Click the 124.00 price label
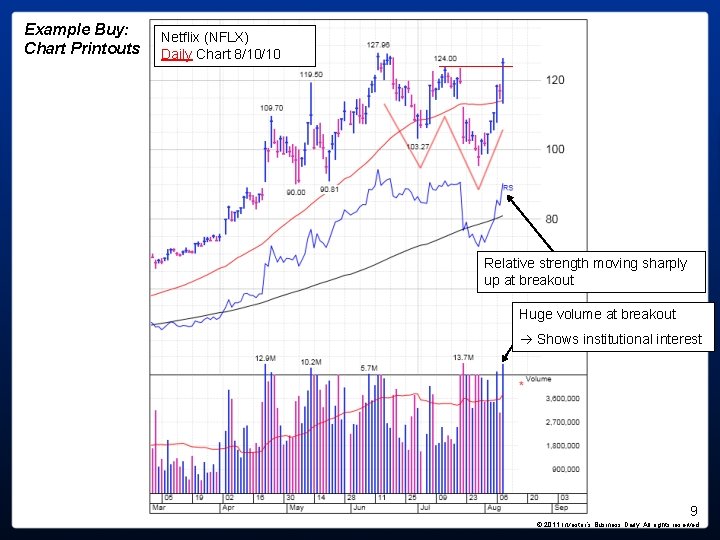The height and width of the screenshot is (540, 720). [445, 58]
